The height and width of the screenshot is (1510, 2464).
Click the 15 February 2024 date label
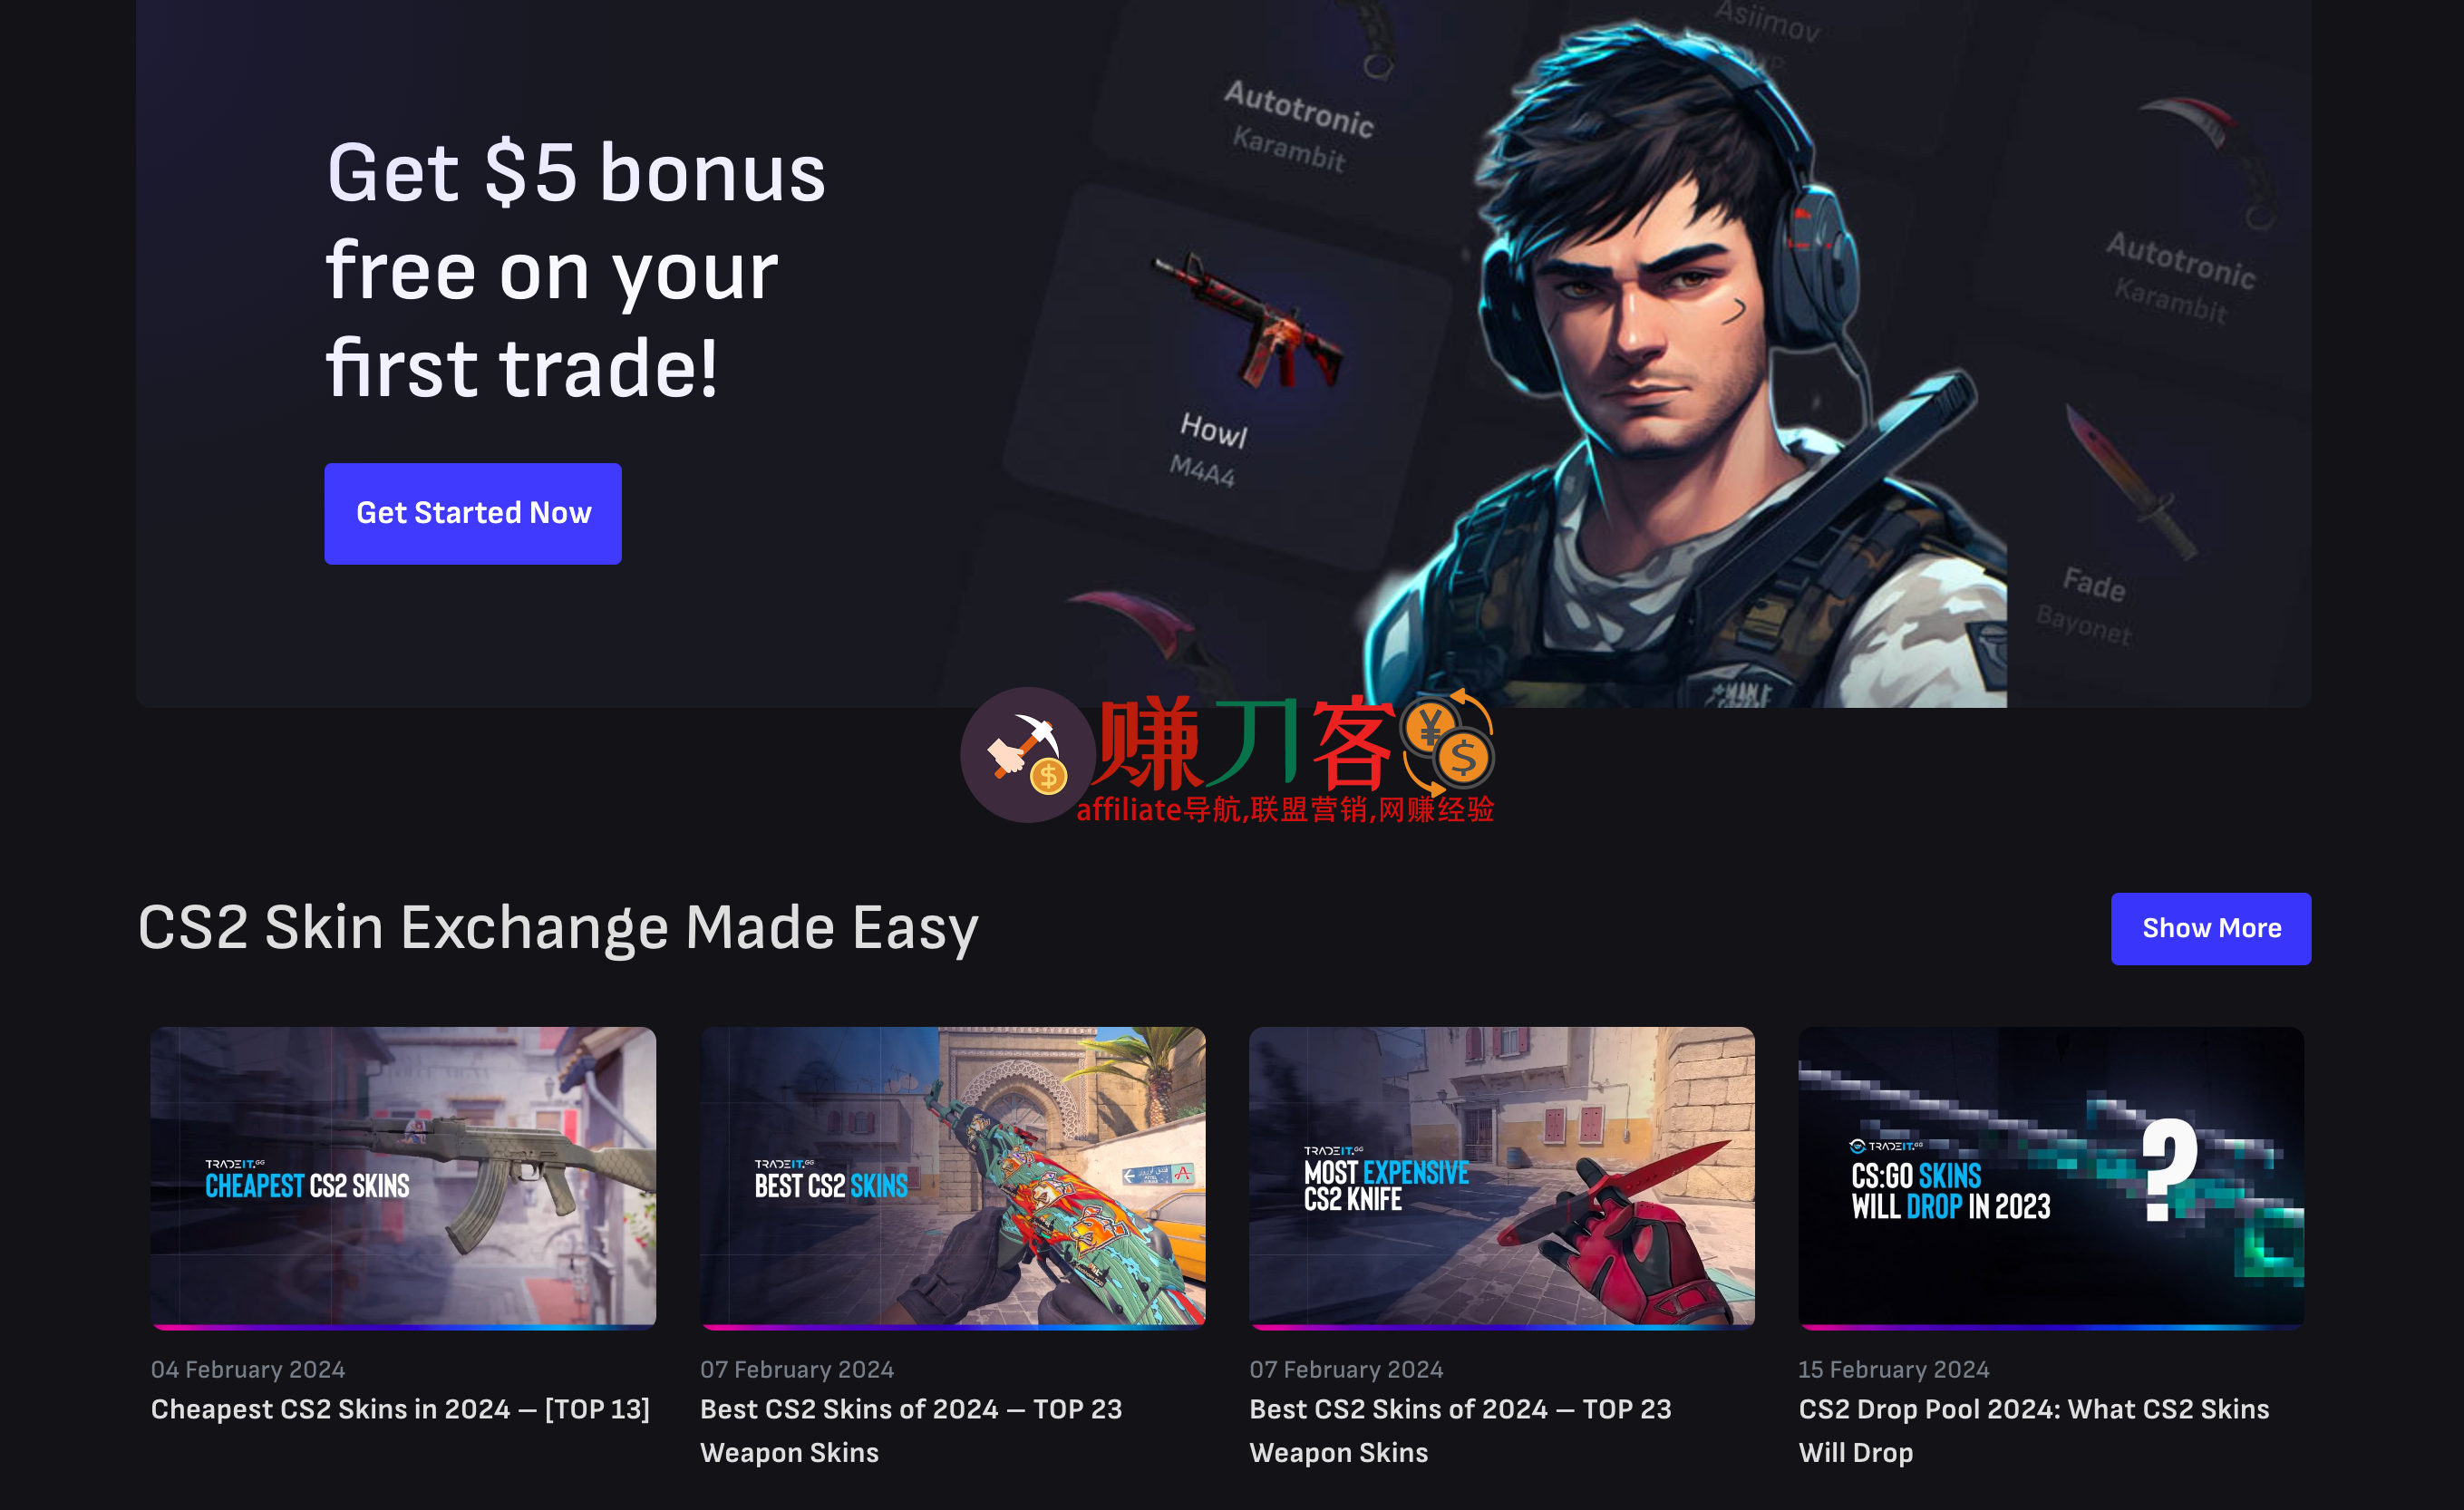click(x=1894, y=1369)
